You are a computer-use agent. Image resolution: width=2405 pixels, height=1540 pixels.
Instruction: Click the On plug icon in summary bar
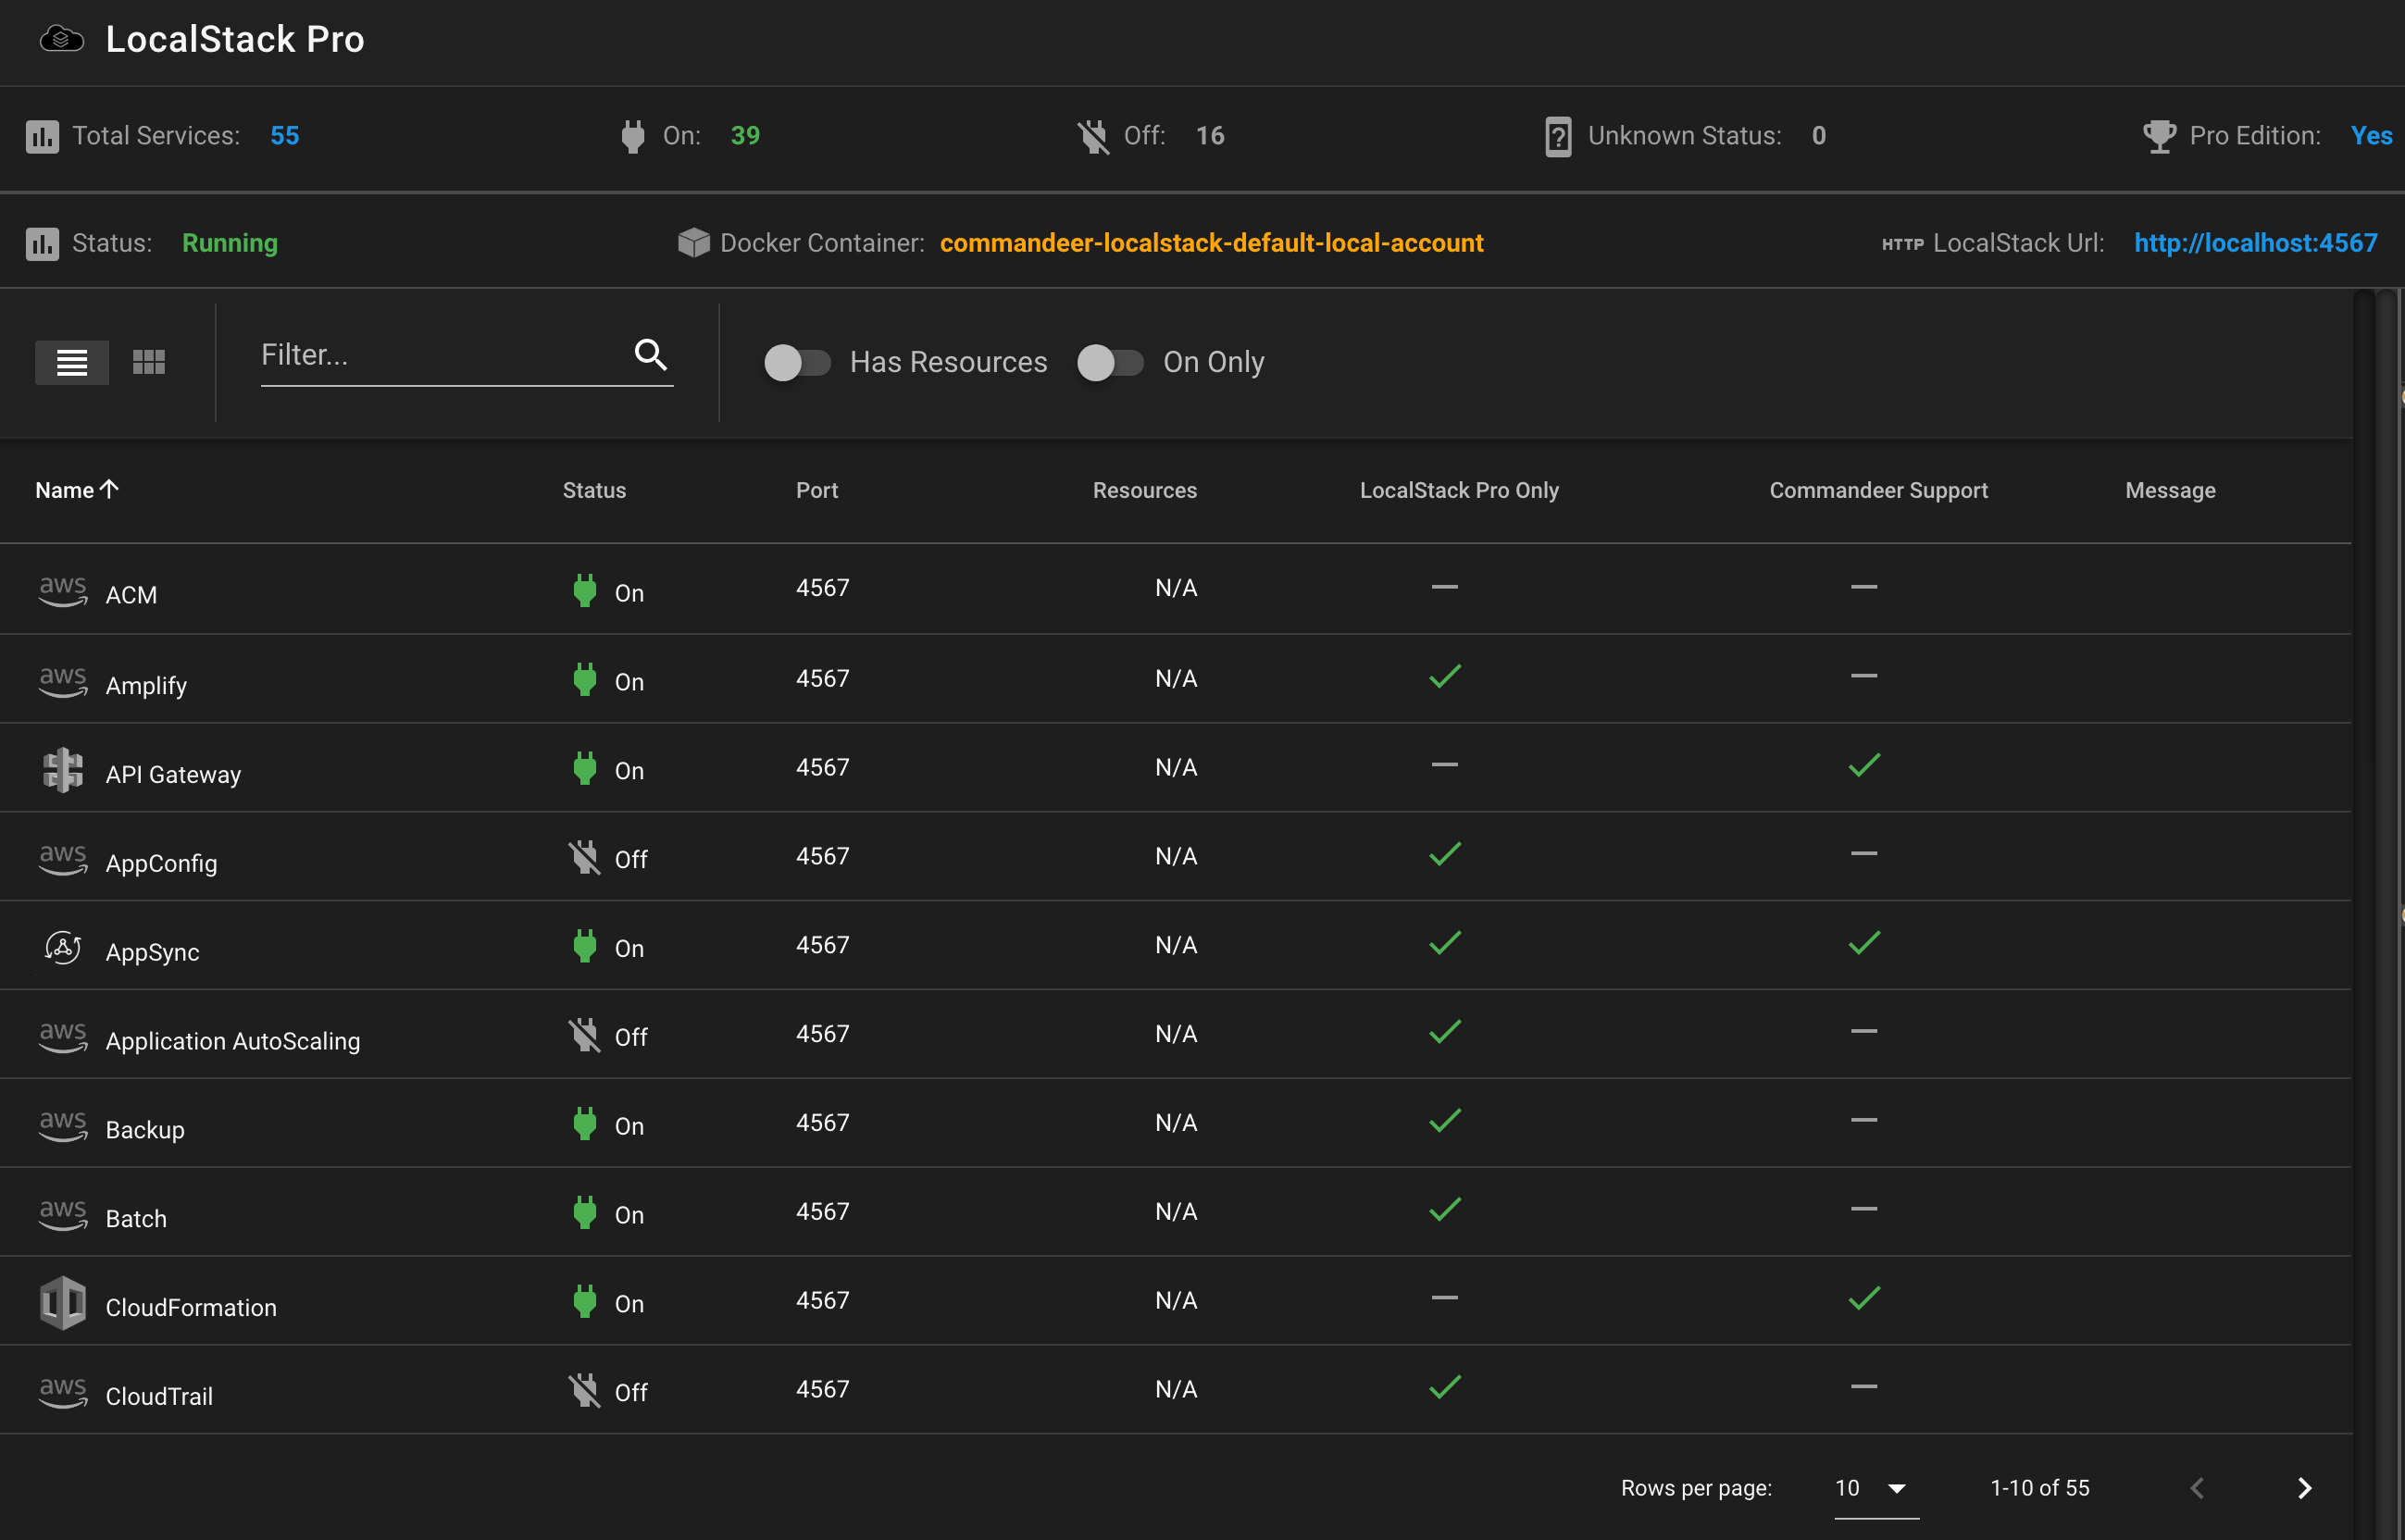tap(633, 136)
